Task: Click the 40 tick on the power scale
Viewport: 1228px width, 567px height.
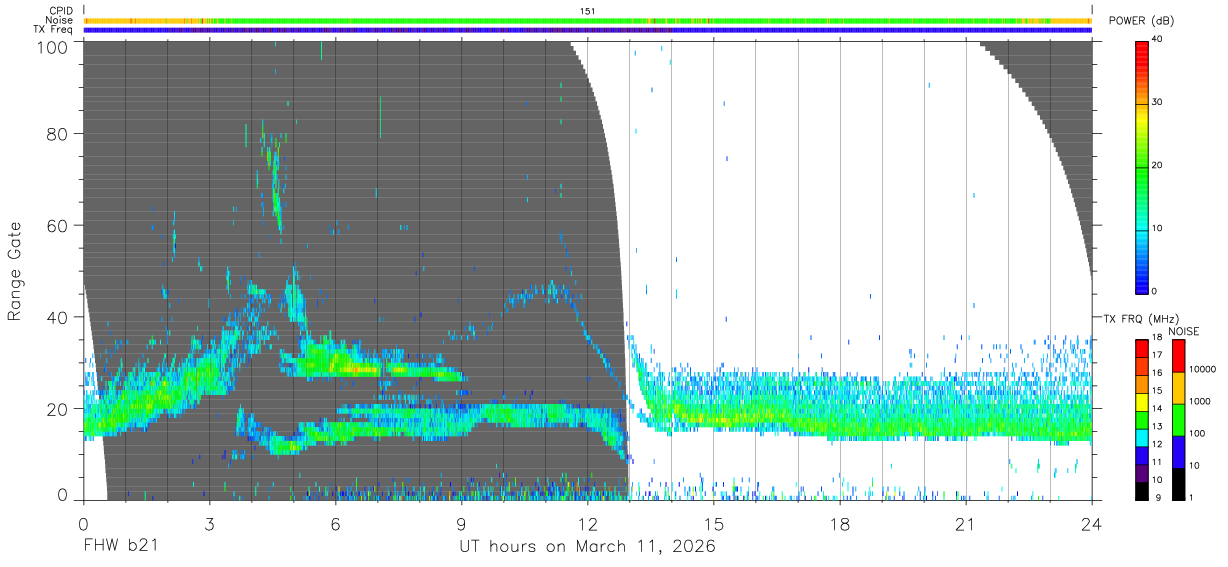Action: [x=1158, y=39]
